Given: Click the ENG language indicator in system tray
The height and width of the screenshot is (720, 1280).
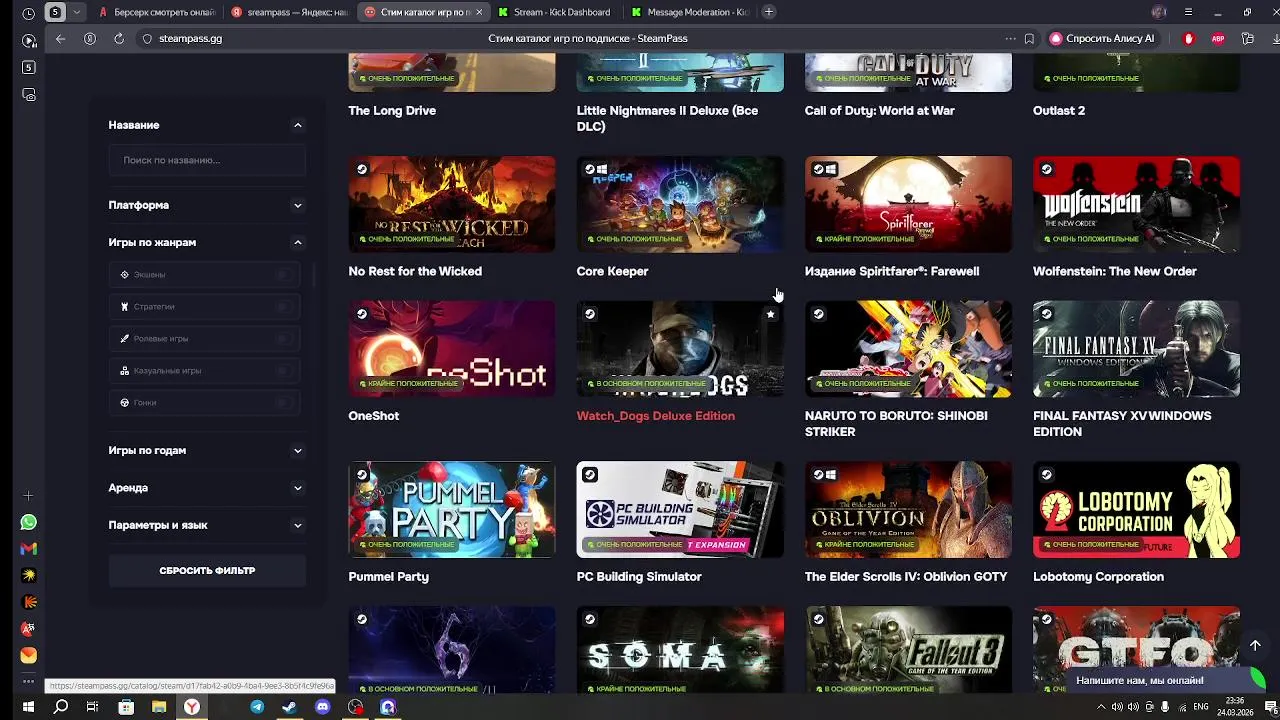Looking at the screenshot, I should pos(1201,707).
